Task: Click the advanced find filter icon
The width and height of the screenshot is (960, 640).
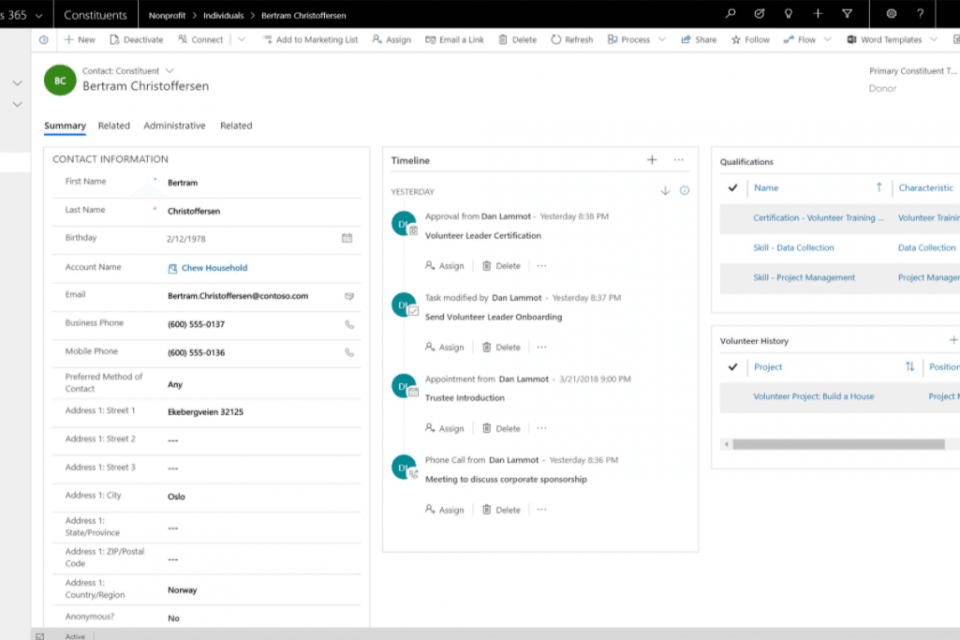Action: point(847,14)
